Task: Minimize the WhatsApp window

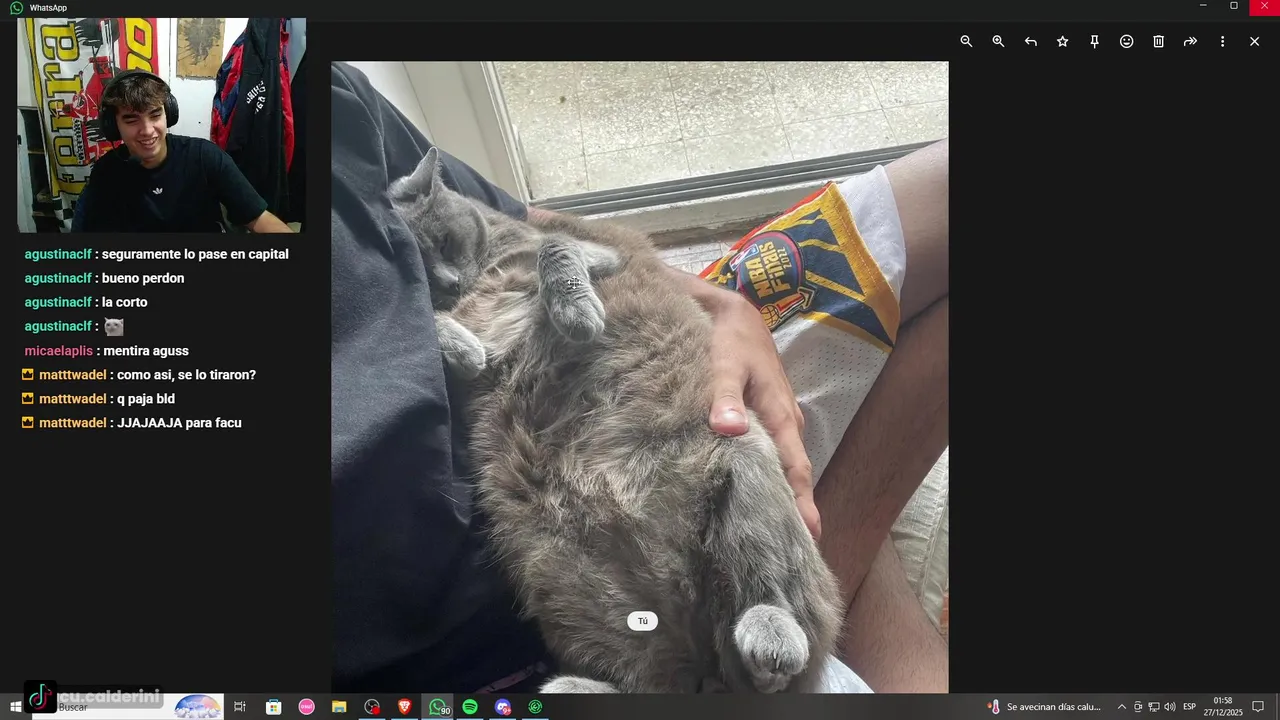Action: point(1202,6)
